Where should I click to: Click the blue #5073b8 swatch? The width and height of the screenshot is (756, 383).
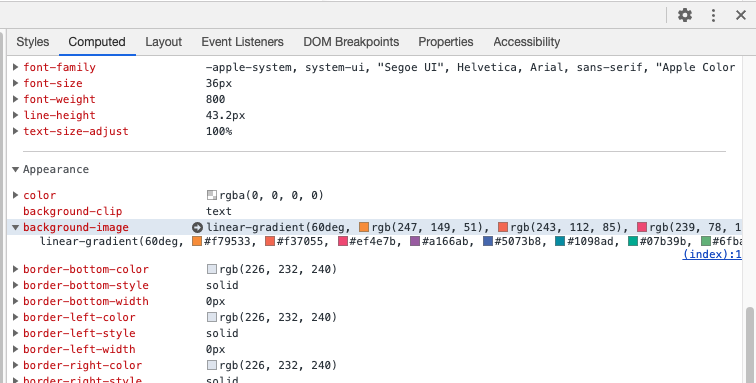pos(488,241)
